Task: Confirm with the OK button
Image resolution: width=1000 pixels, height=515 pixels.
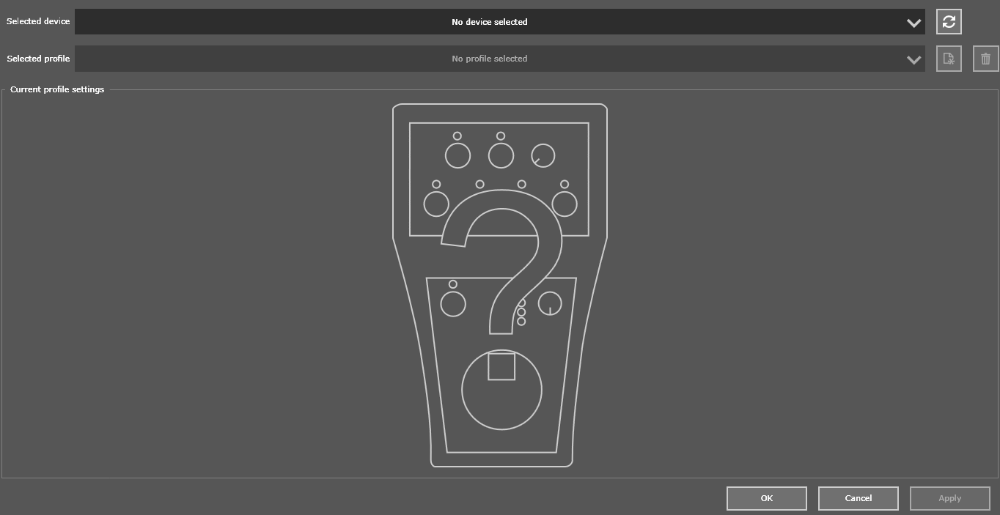Action: click(767, 498)
